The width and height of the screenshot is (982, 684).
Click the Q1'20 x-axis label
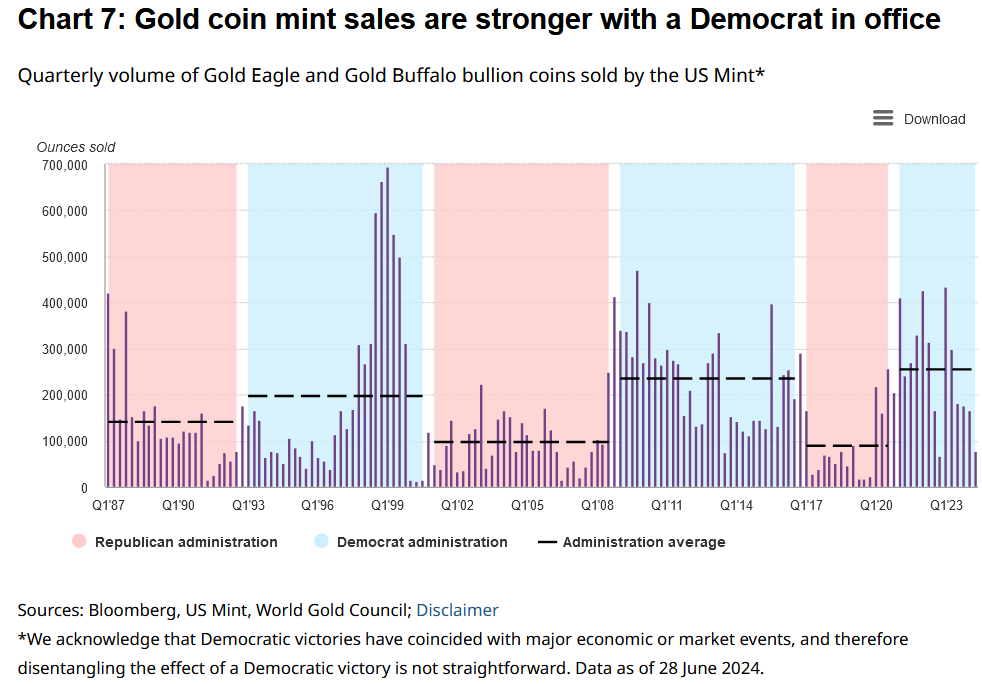(876, 506)
